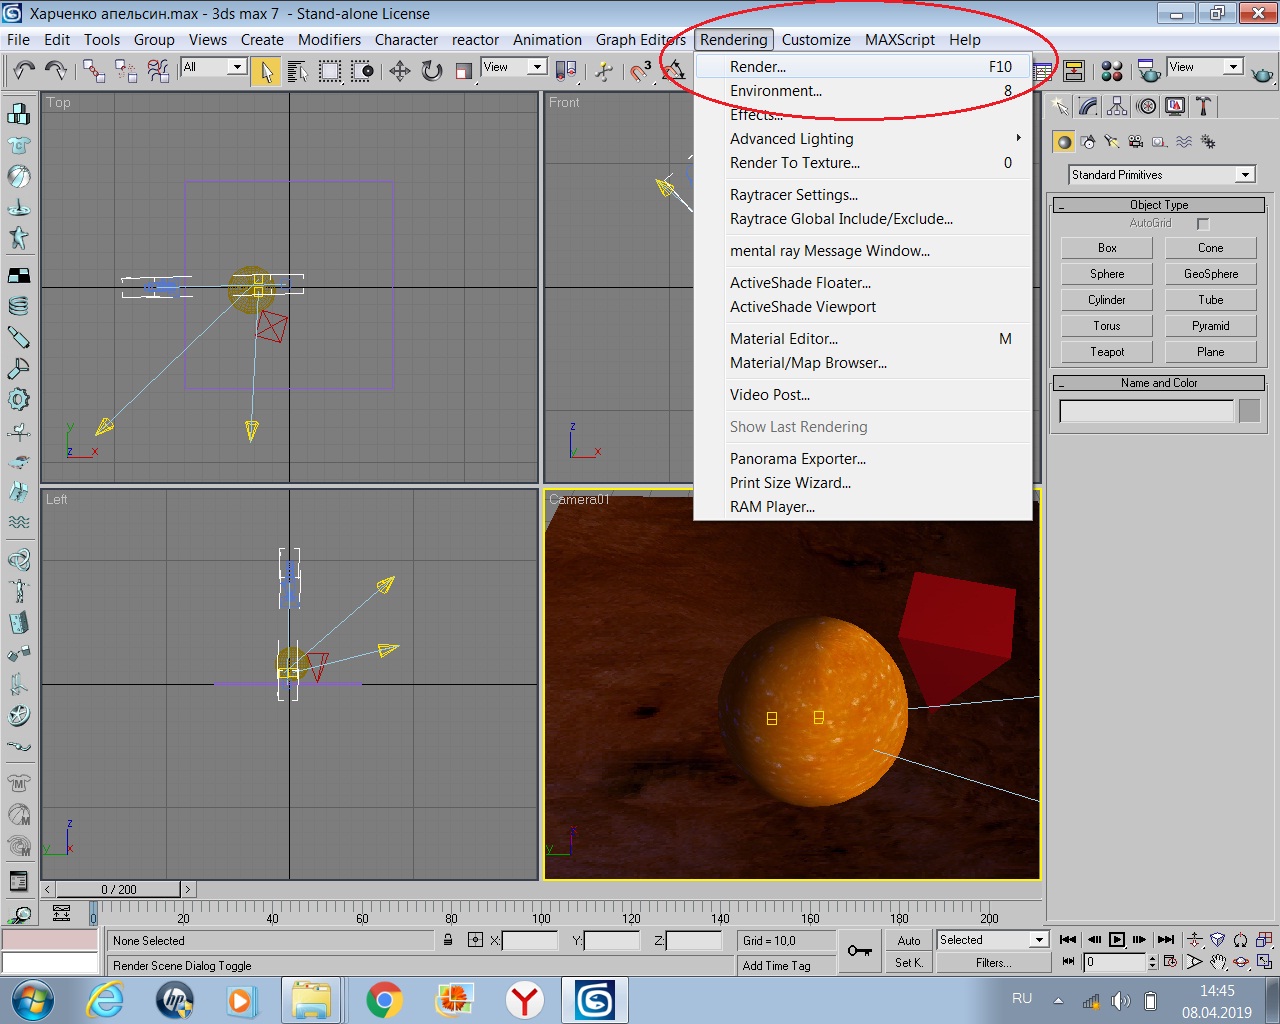Click the Use Pivot Point Center button
Image resolution: width=1280 pixels, height=1024 pixels.
tap(566, 71)
